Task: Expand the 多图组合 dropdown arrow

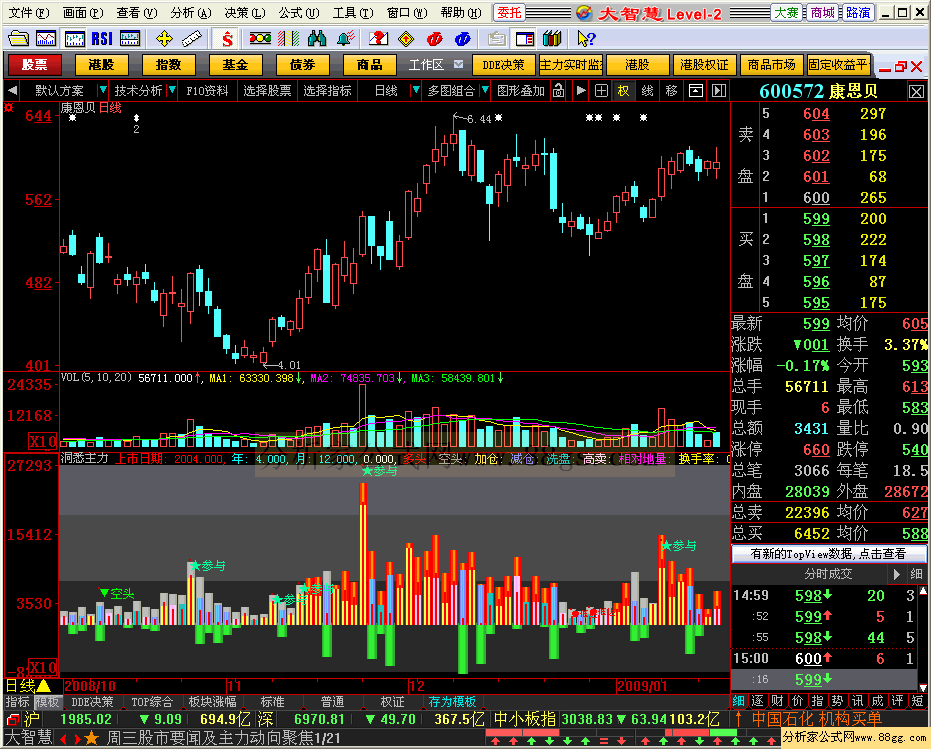Action: pos(485,91)
